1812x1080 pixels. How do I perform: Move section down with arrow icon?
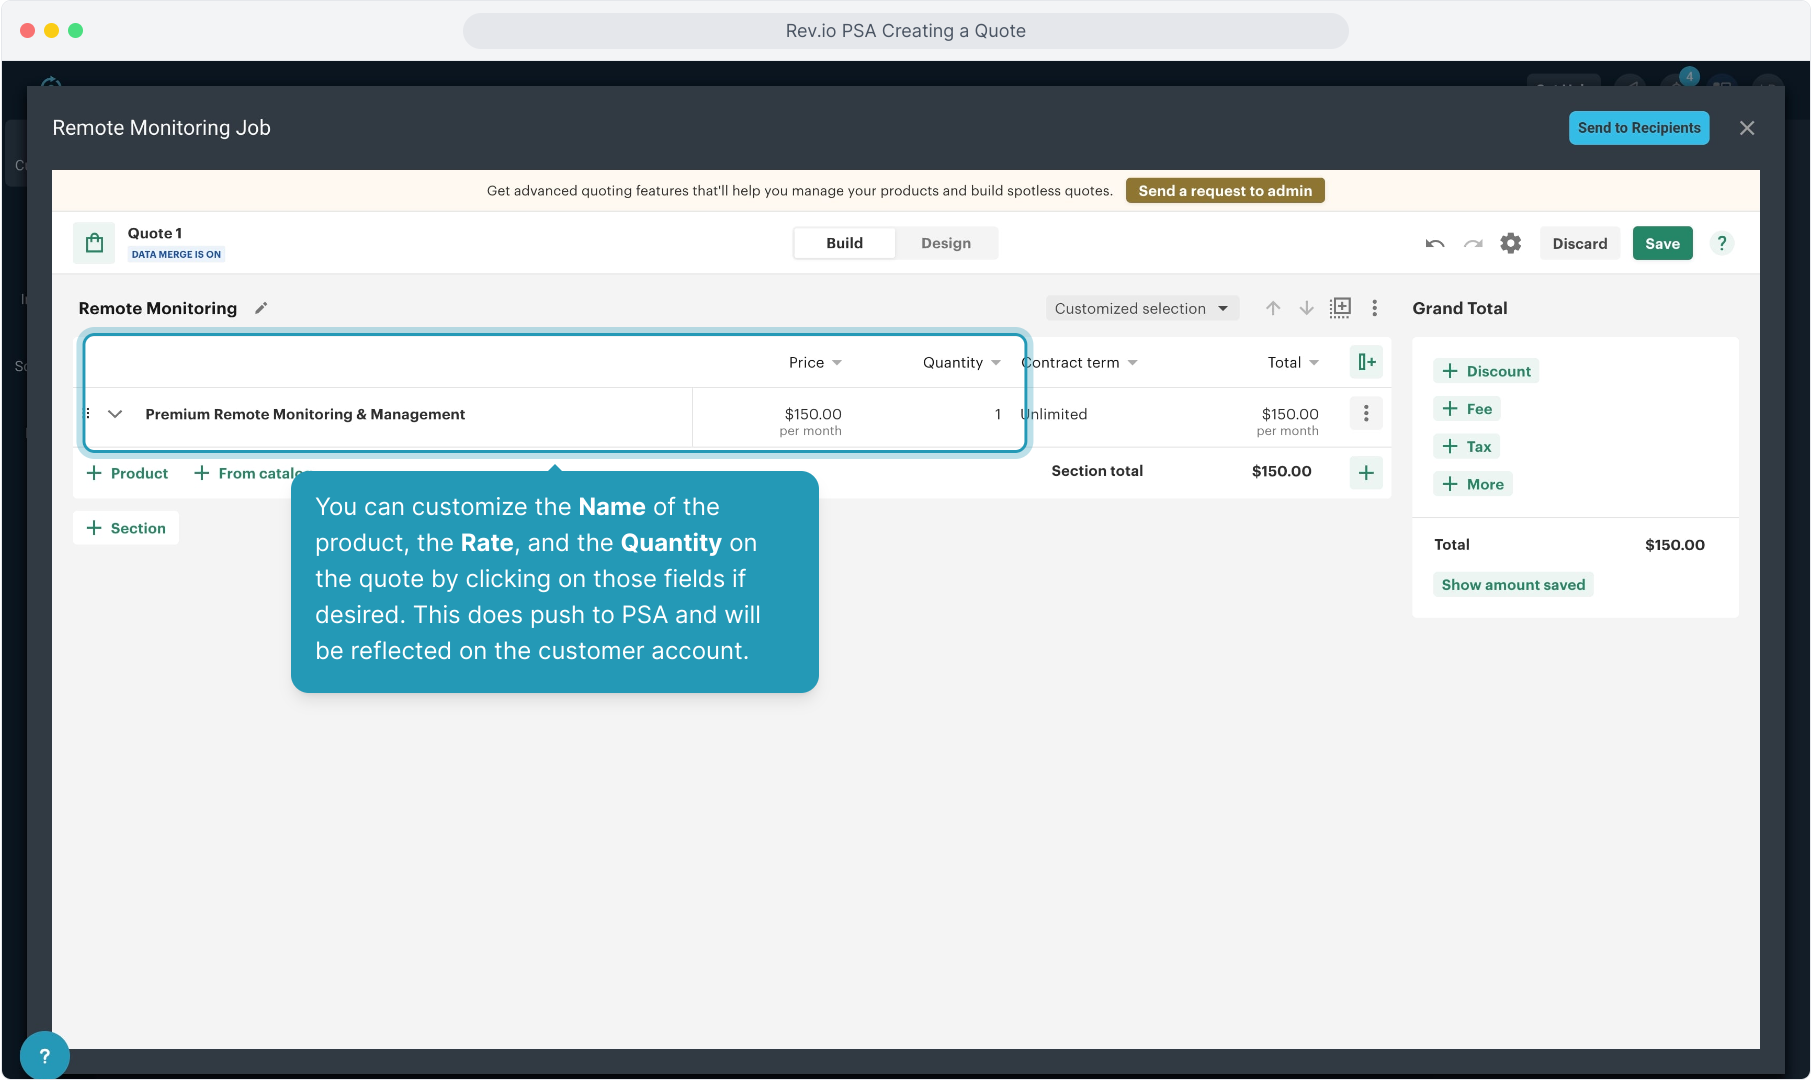coord(1306,308)
